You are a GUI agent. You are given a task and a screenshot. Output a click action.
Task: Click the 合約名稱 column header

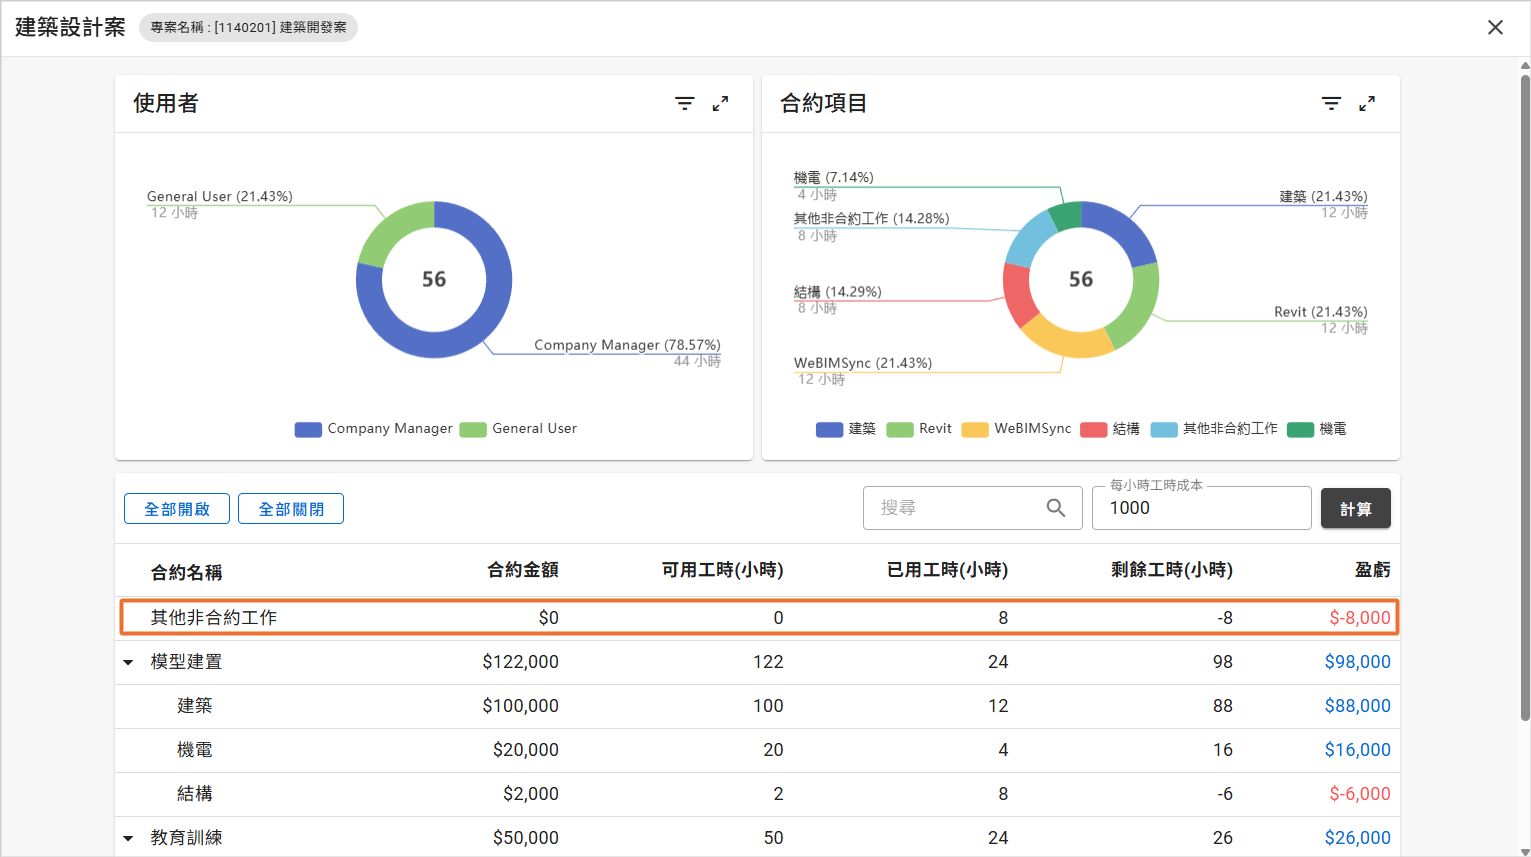click(x=187, y=572)
